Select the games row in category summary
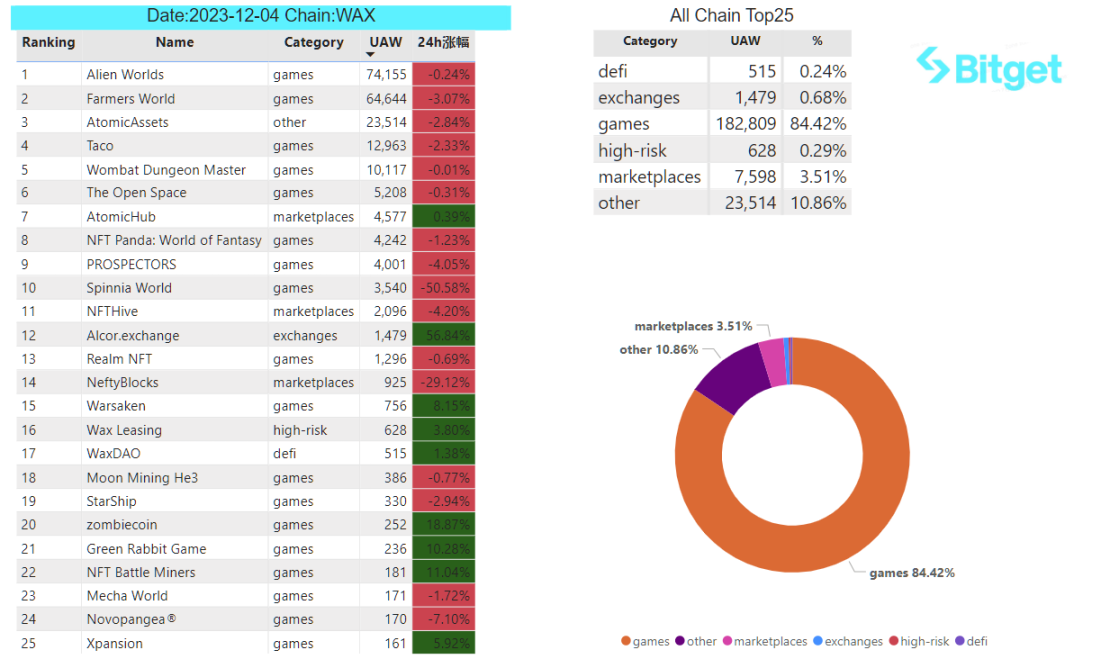Screen dimensions: 1101x659 [x=723, y=124]
